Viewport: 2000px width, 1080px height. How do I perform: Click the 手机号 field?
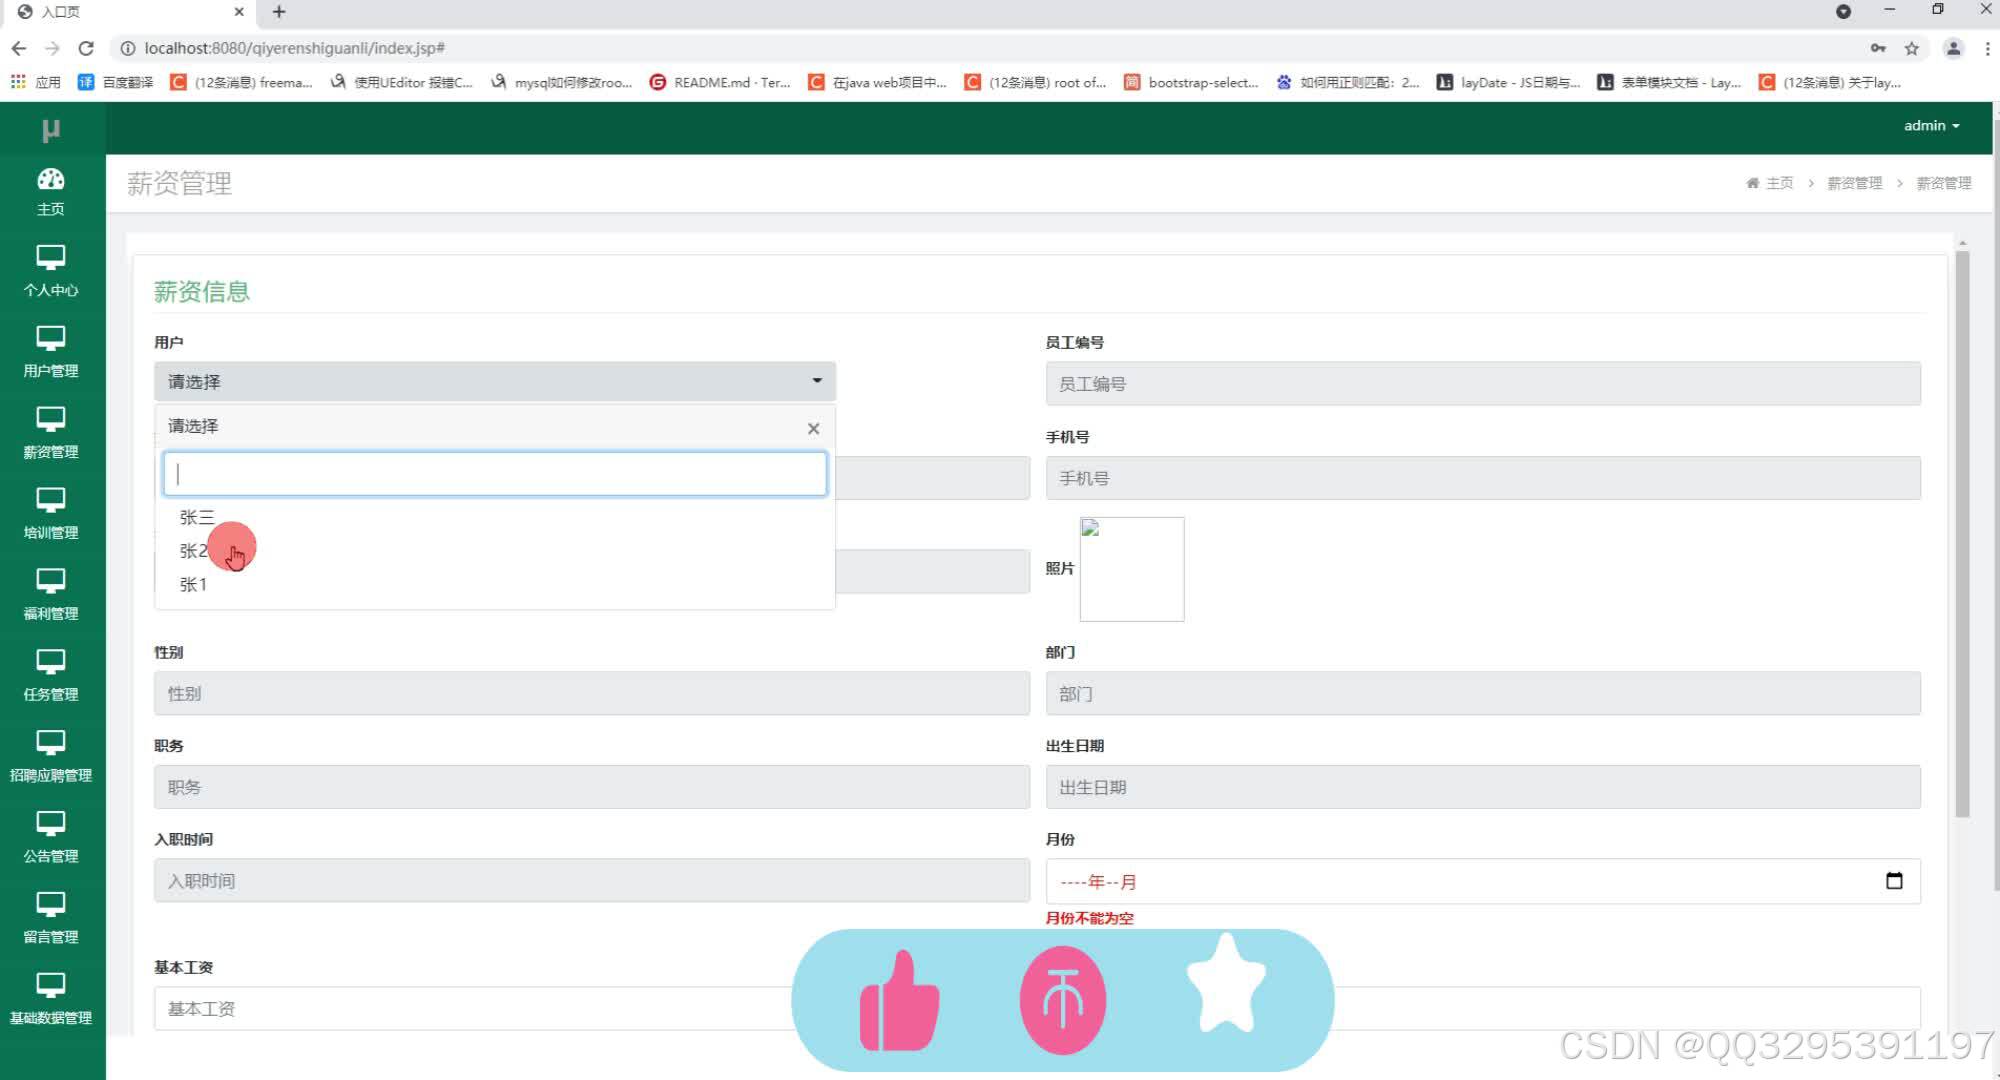tap(1483, 478)
